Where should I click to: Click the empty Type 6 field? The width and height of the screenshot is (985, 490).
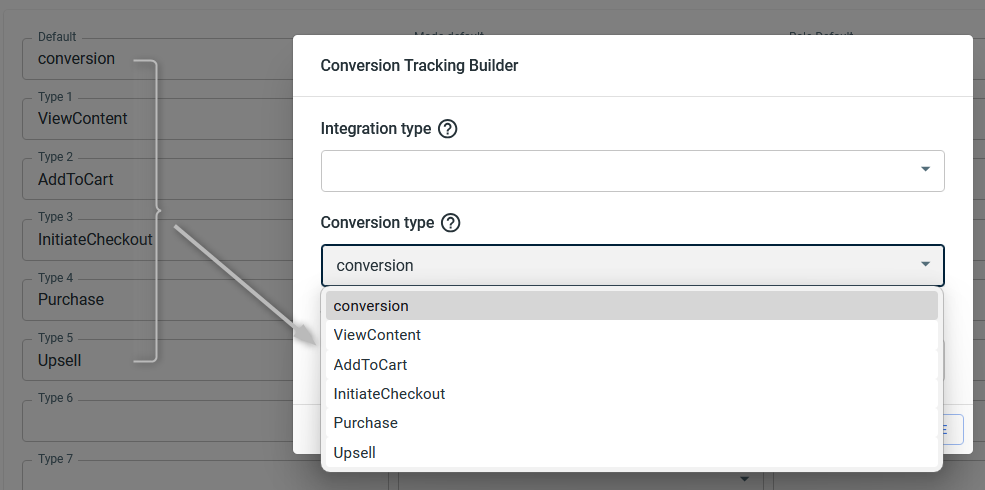coord(157,420)
